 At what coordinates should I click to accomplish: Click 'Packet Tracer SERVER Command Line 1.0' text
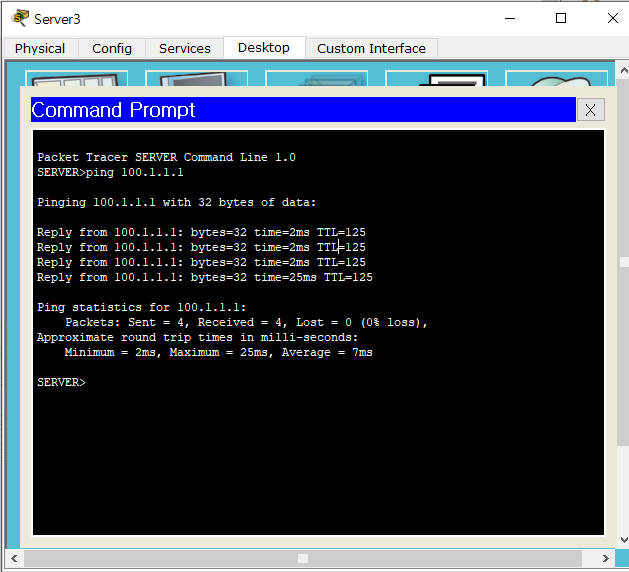[166, 157]
